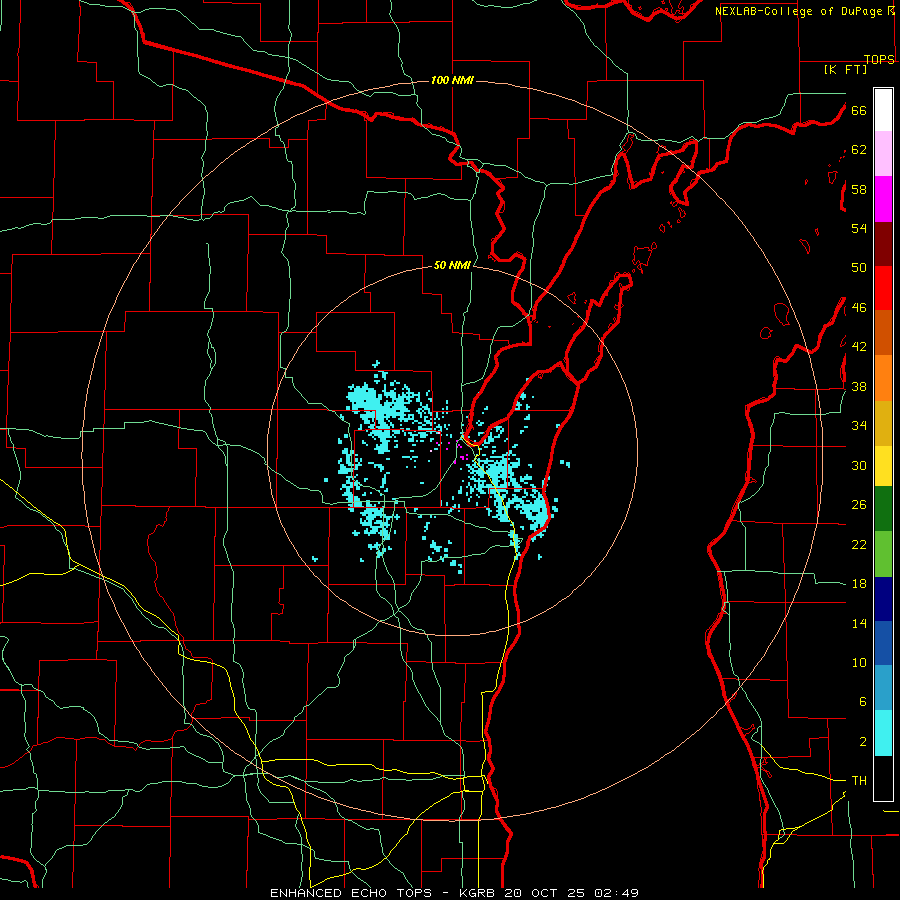The height and width of the screenshot is (900, 900).
Task: Click the black TH threshold swatch
Action: [x=883, y=778]
